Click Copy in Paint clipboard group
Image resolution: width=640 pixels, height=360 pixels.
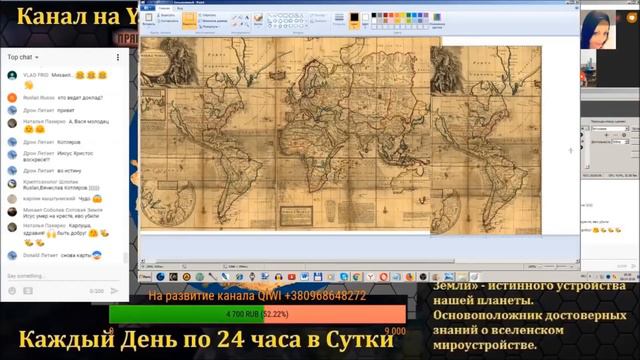coord(168,21)
